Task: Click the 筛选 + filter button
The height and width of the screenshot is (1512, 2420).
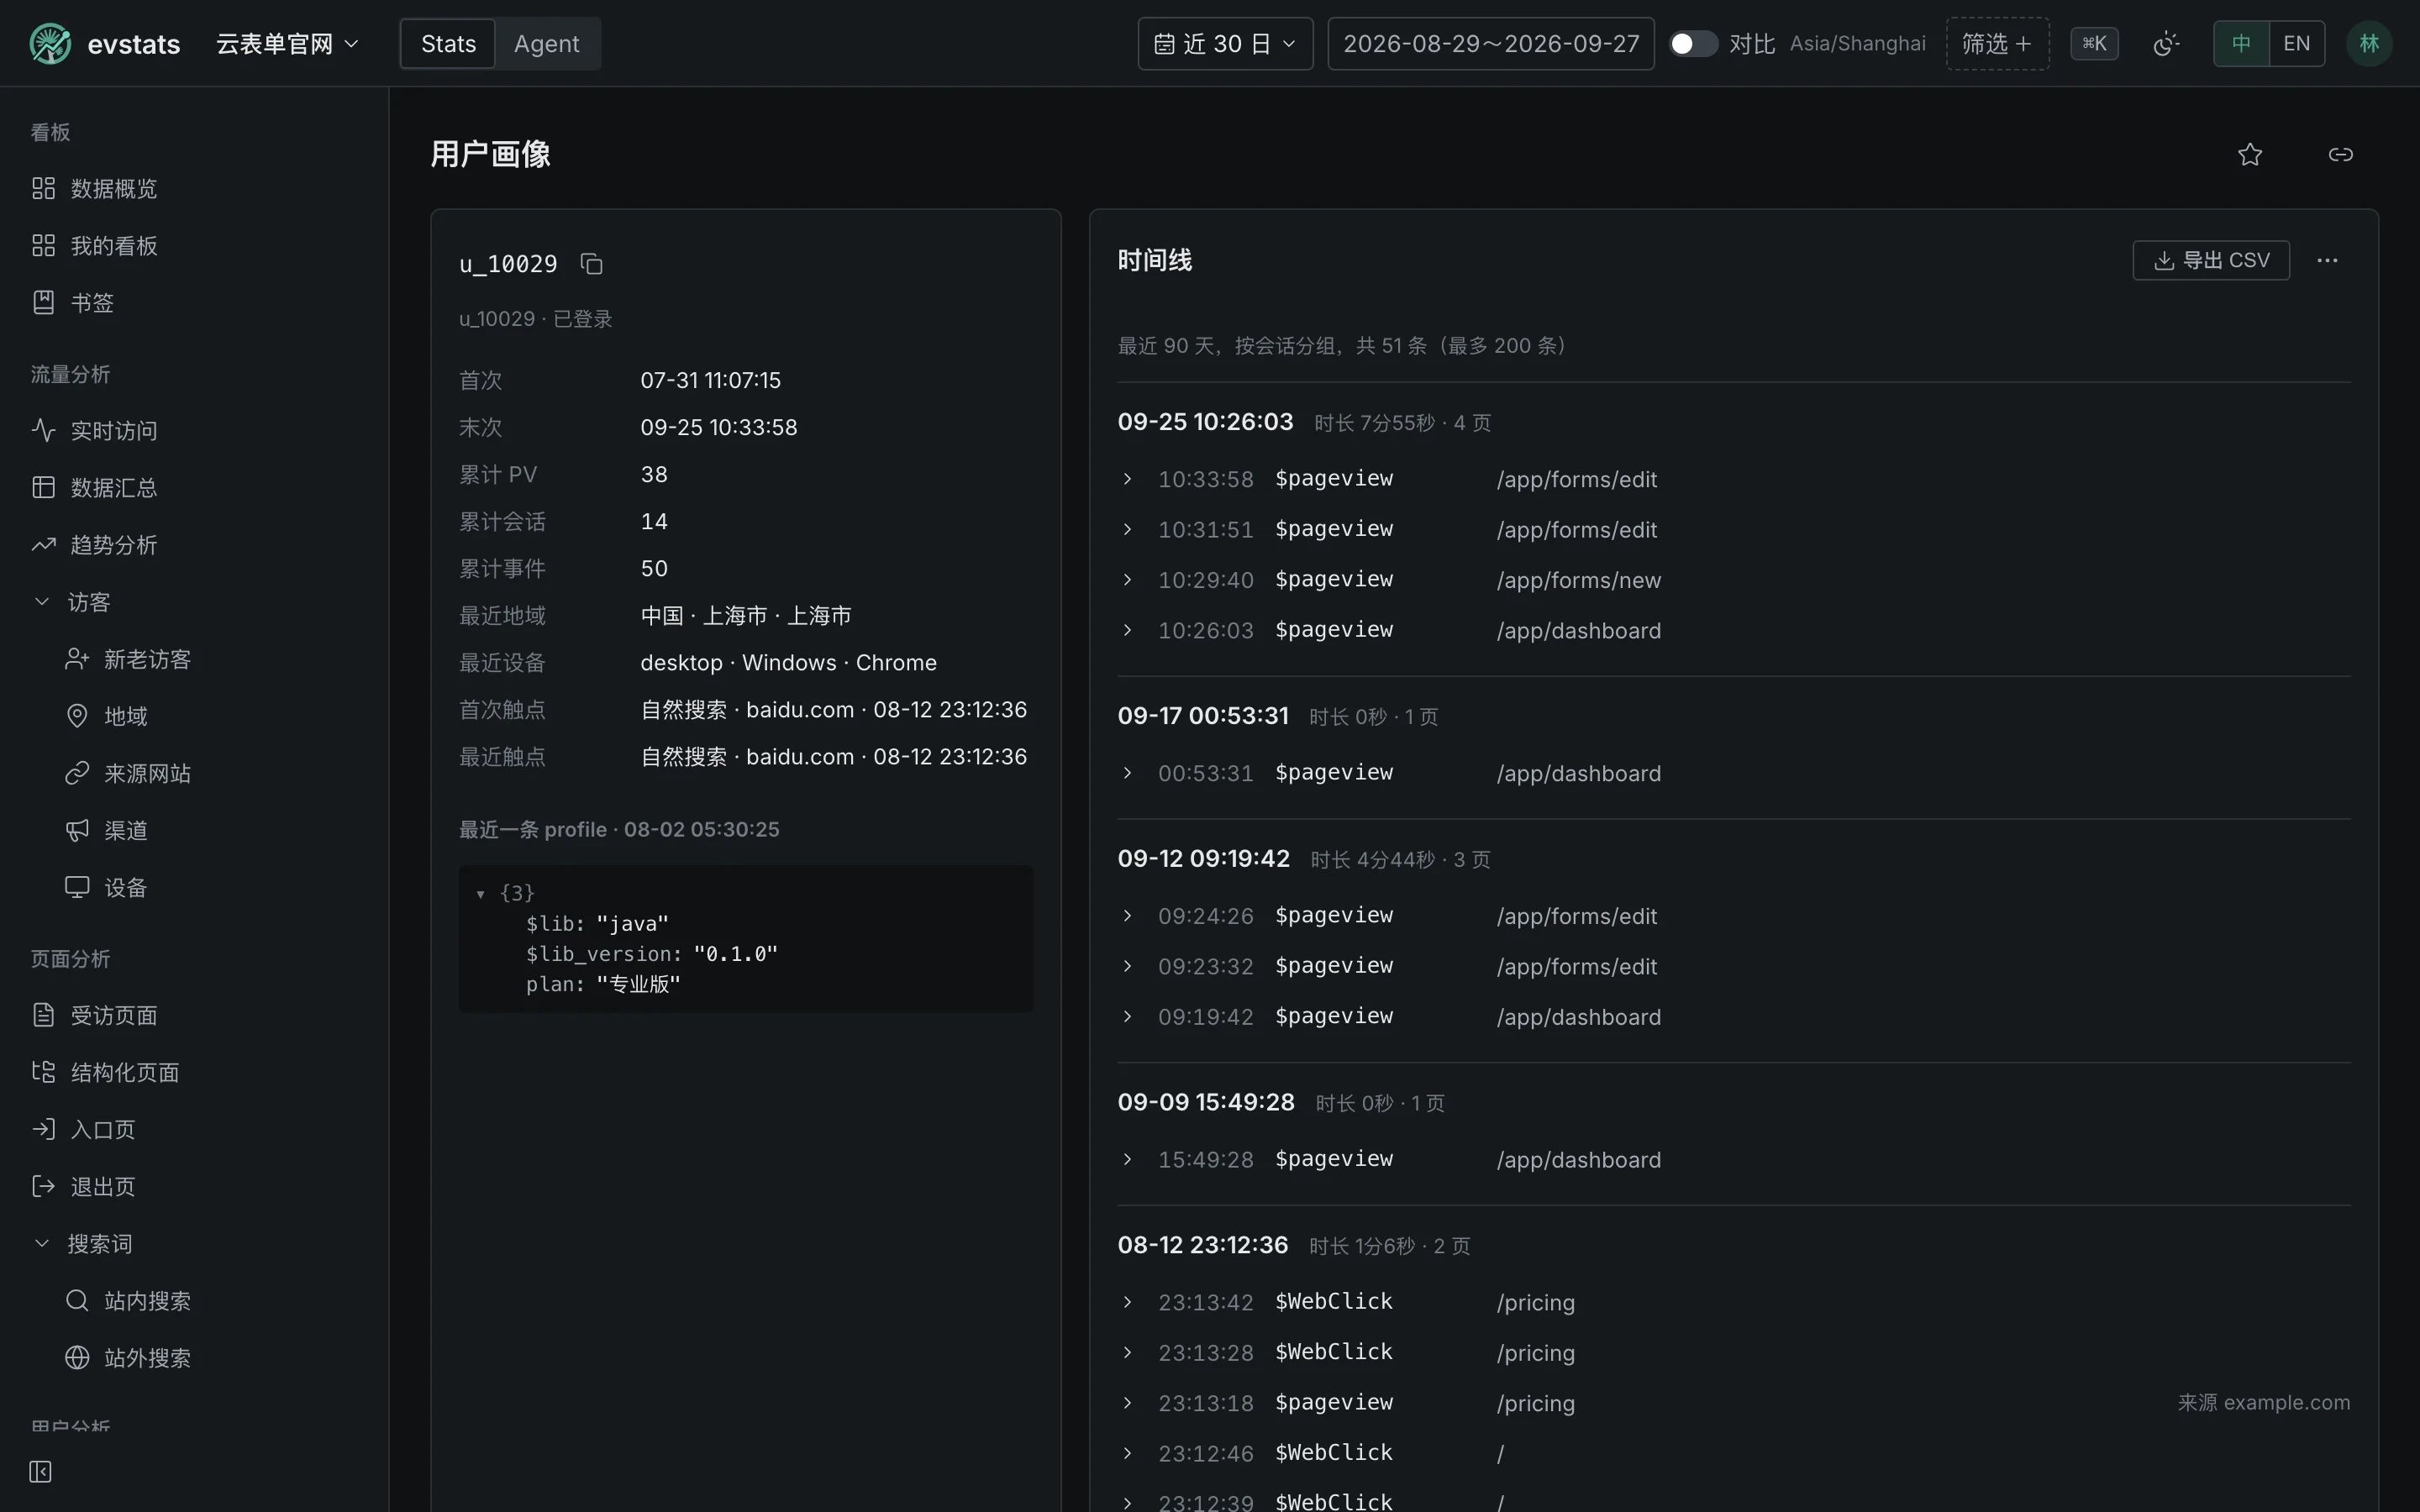Action: pyautogui.click(x=1997, y=44)
